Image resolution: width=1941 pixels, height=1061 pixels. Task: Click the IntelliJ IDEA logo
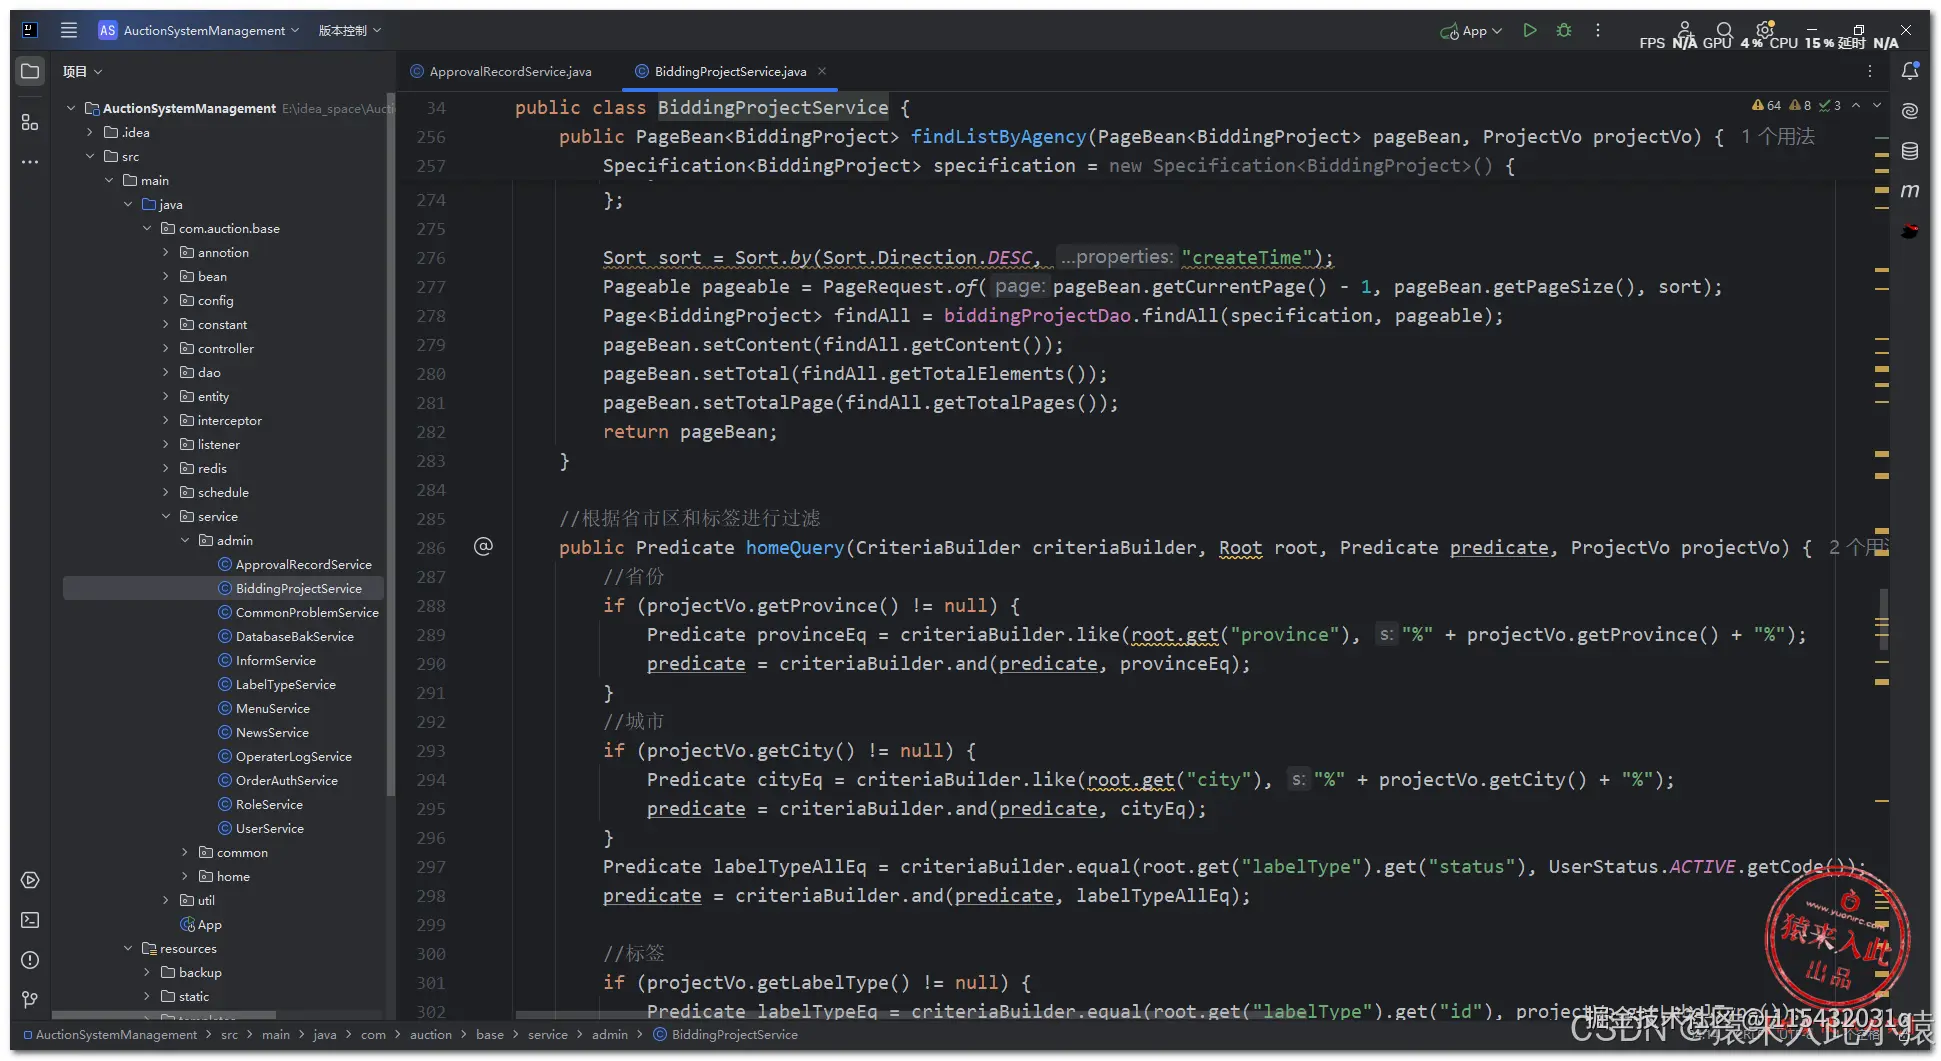(x=30, y=30)
